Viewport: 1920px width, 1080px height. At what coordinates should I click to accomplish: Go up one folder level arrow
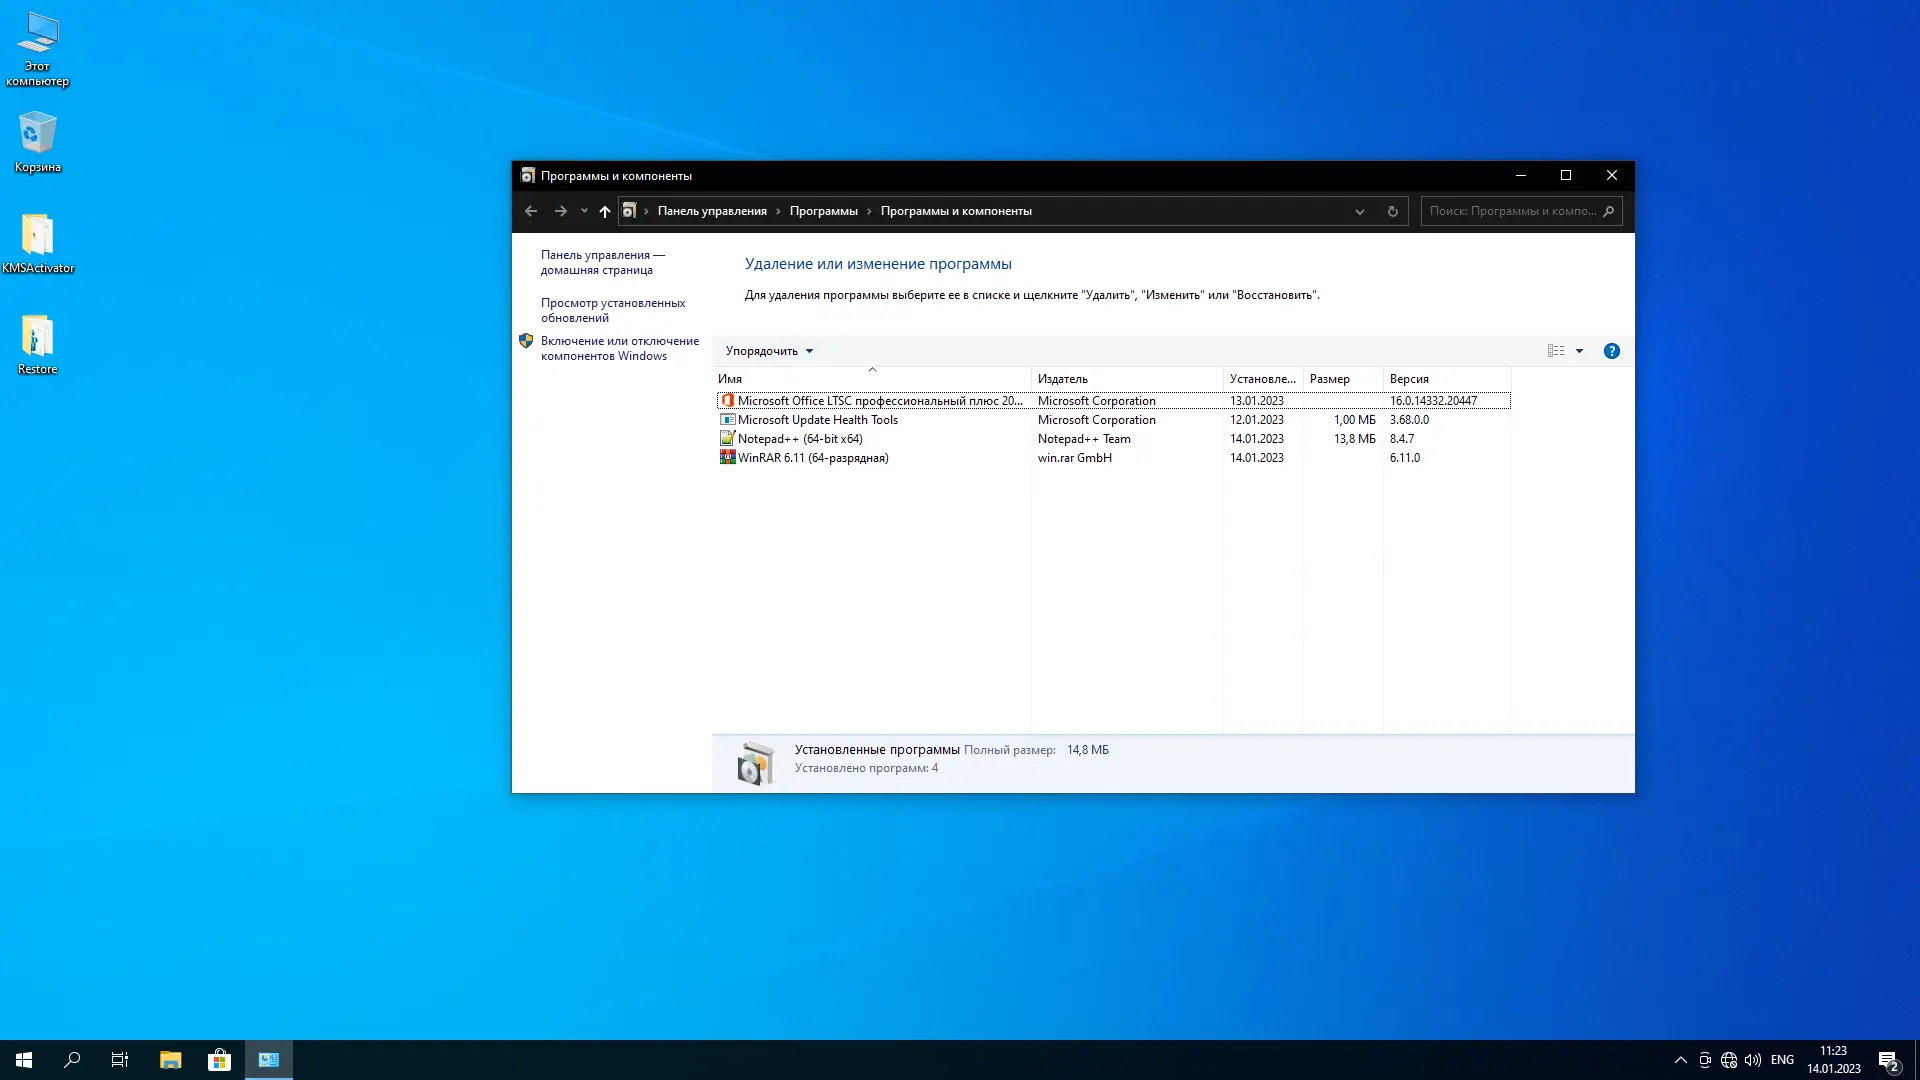604,211
